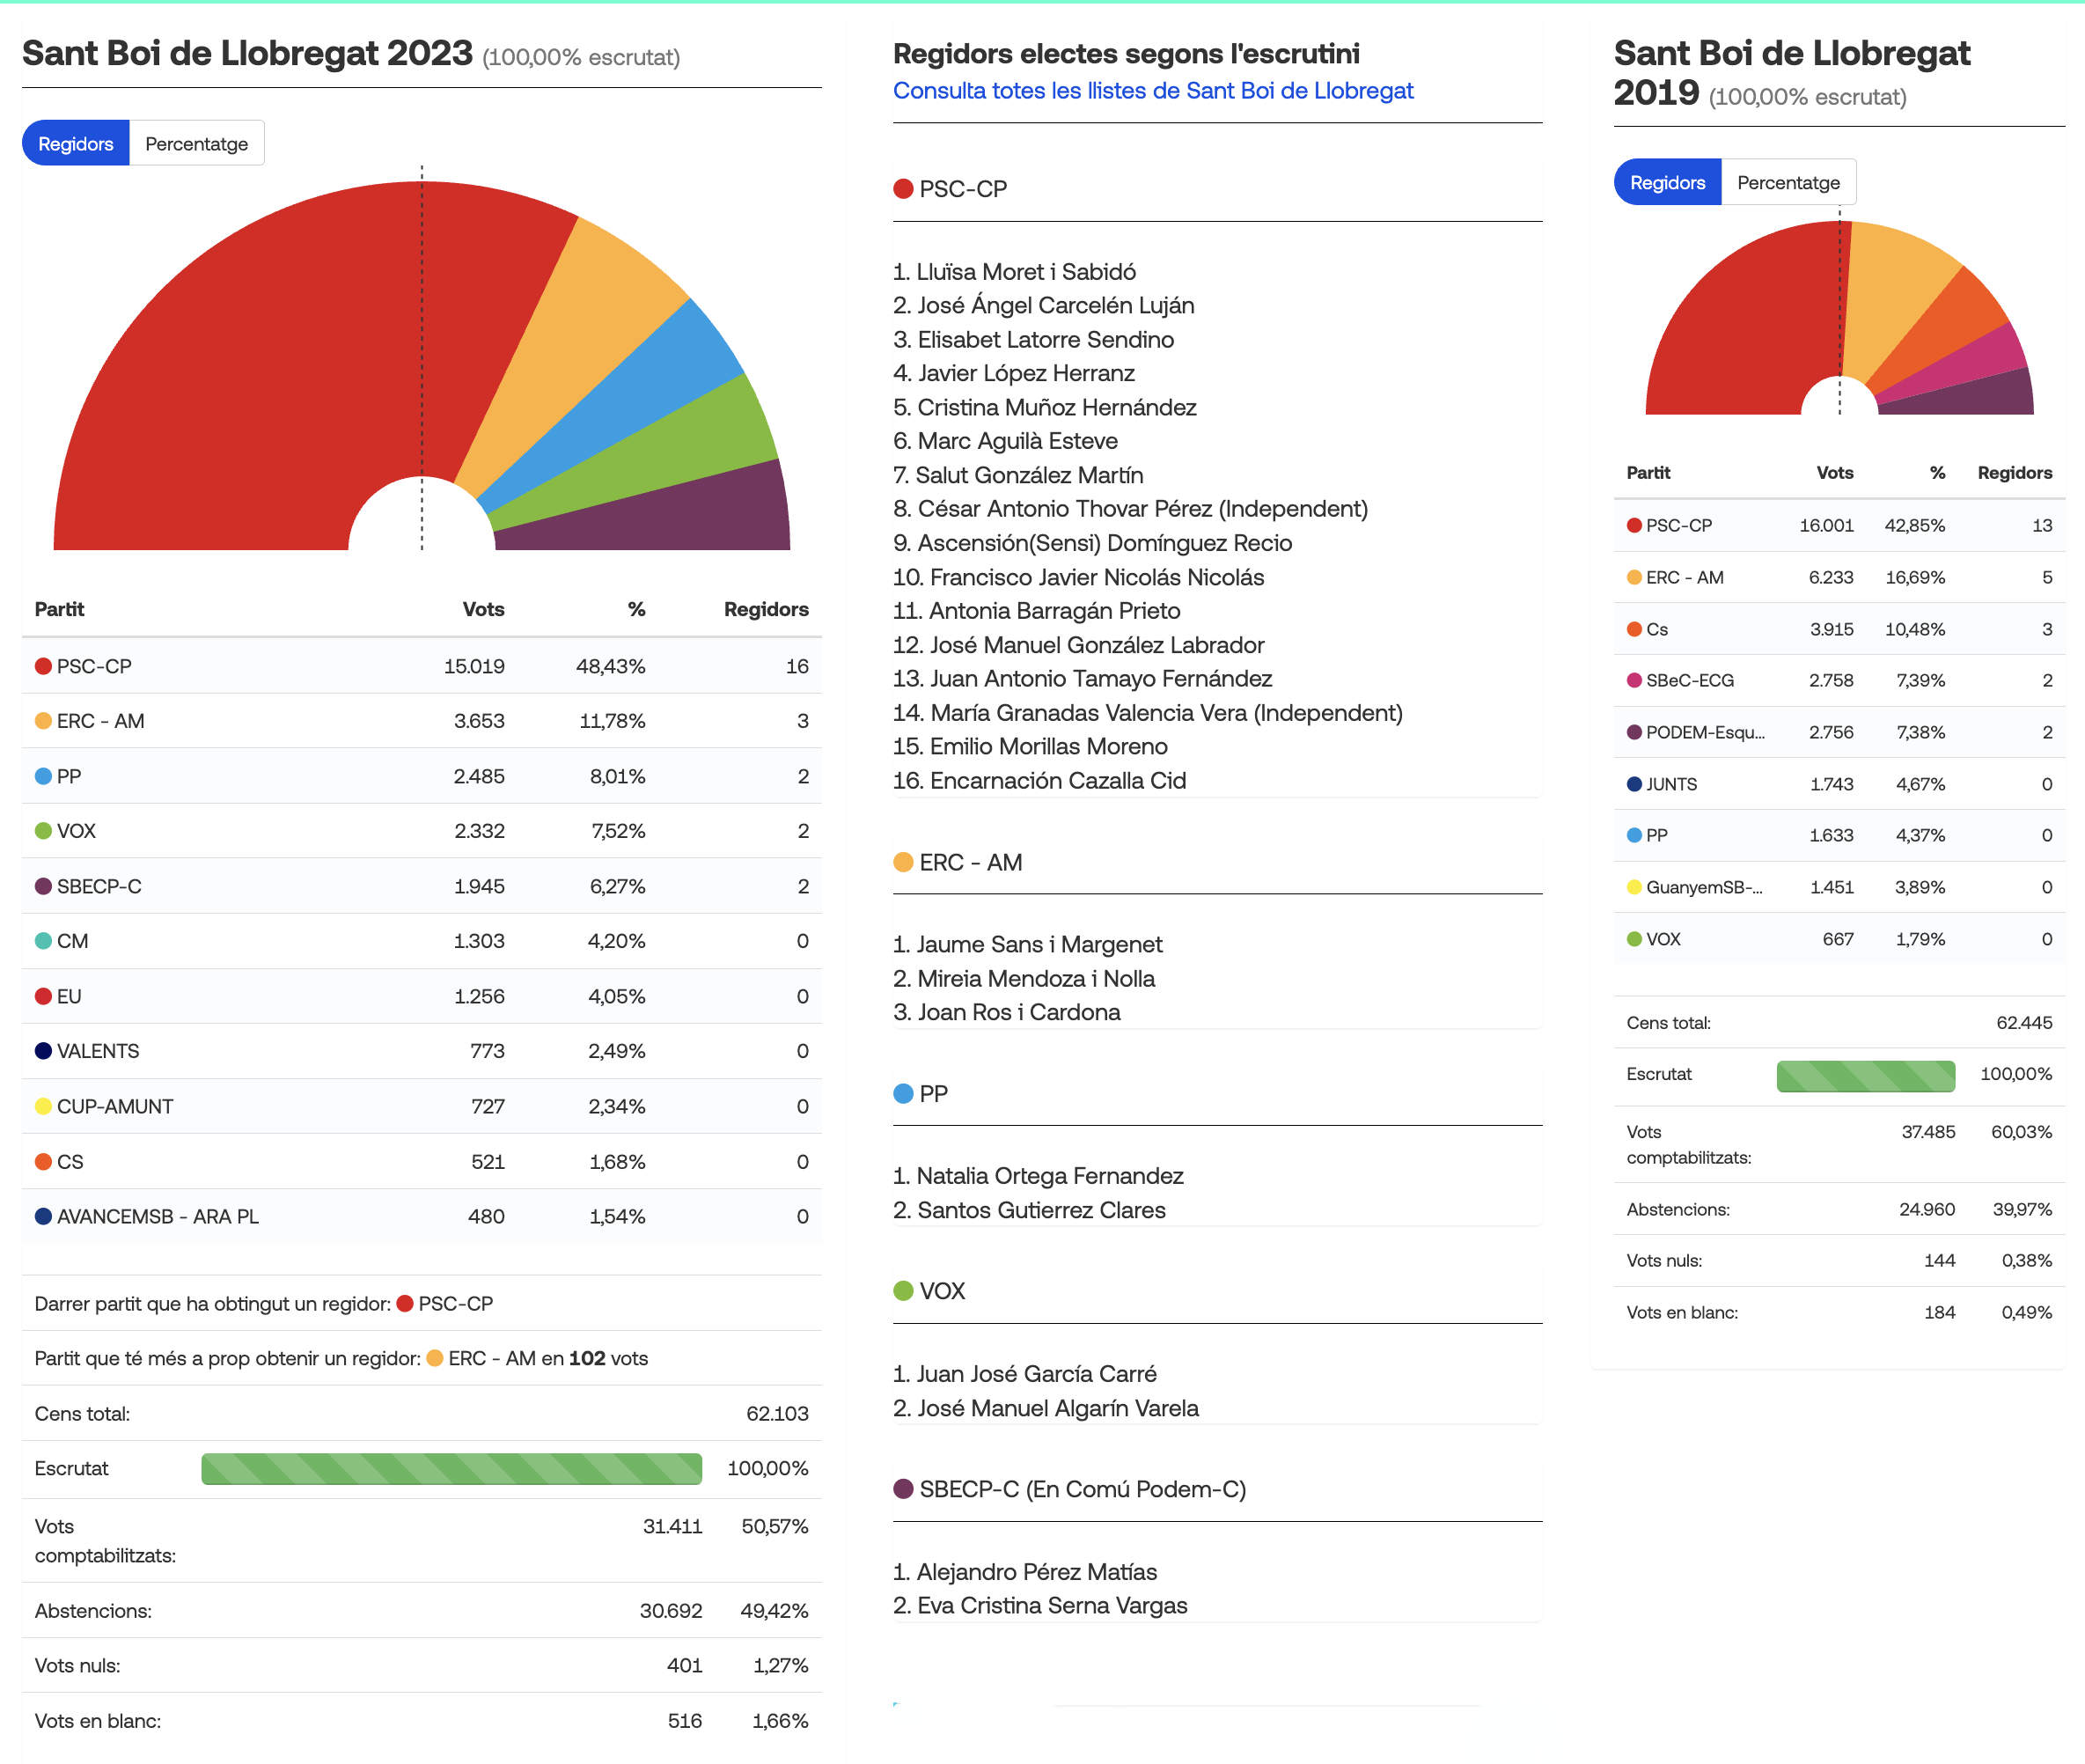Select Regidors view for 2023 chart

pyautogui.click(x=76, y=143)
